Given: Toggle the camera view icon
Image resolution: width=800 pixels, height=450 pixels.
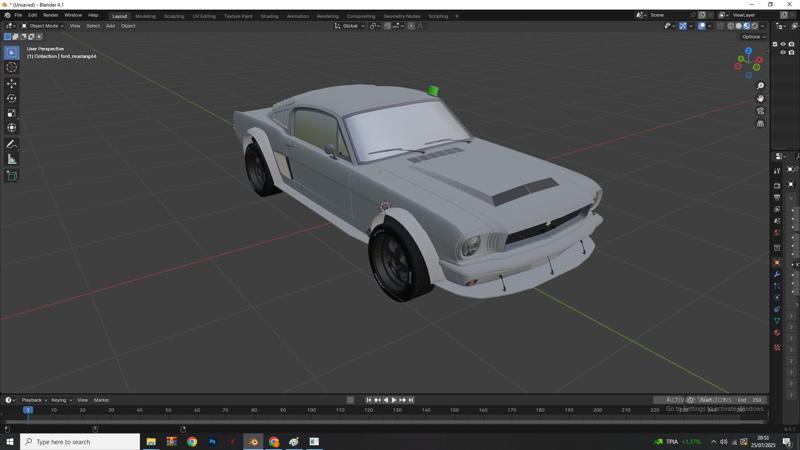Looking at the screenshot, I should [760, 111].
